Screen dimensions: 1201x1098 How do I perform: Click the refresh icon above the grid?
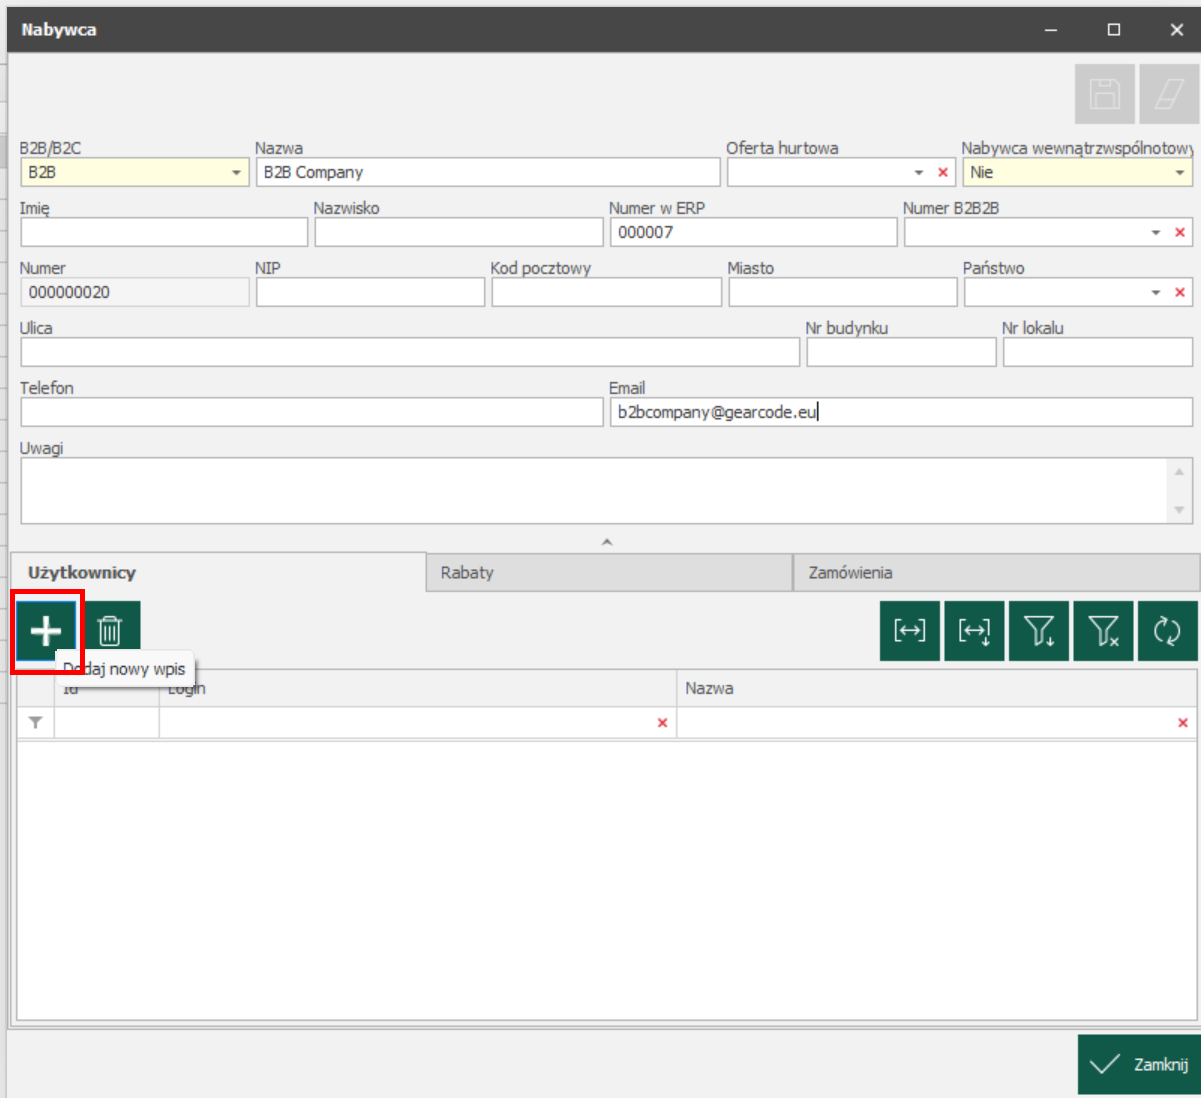pyautogui.click(x=1167, y=631)
